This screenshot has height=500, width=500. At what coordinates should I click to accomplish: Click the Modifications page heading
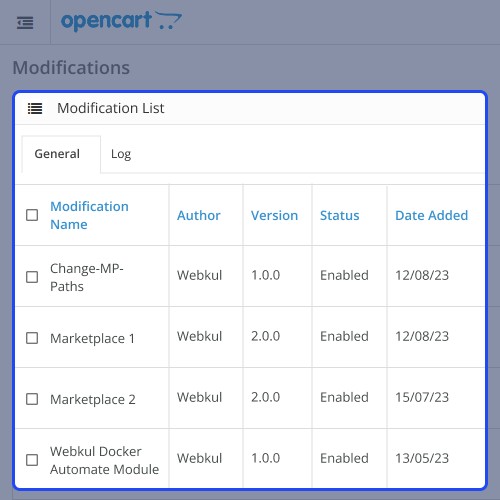coord(71,68)
